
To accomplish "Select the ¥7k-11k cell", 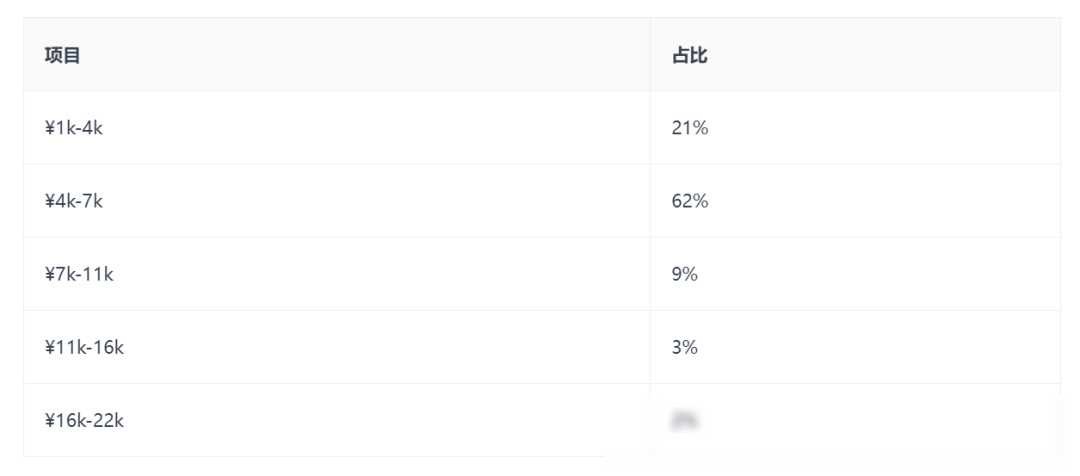I will click(338, 274).
